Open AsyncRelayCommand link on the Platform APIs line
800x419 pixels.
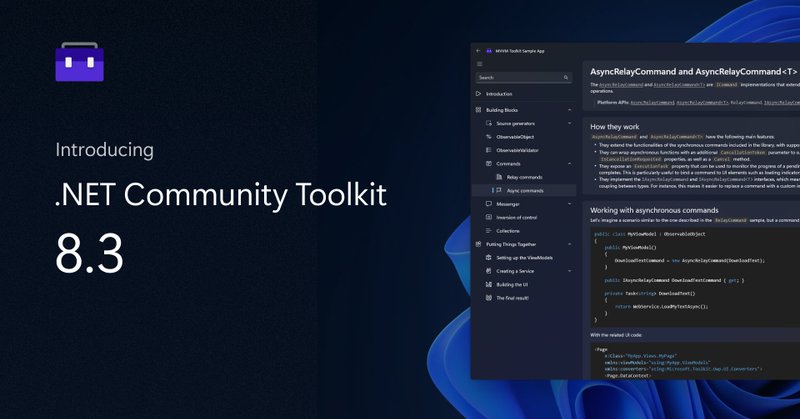click(x=653, y=103)
